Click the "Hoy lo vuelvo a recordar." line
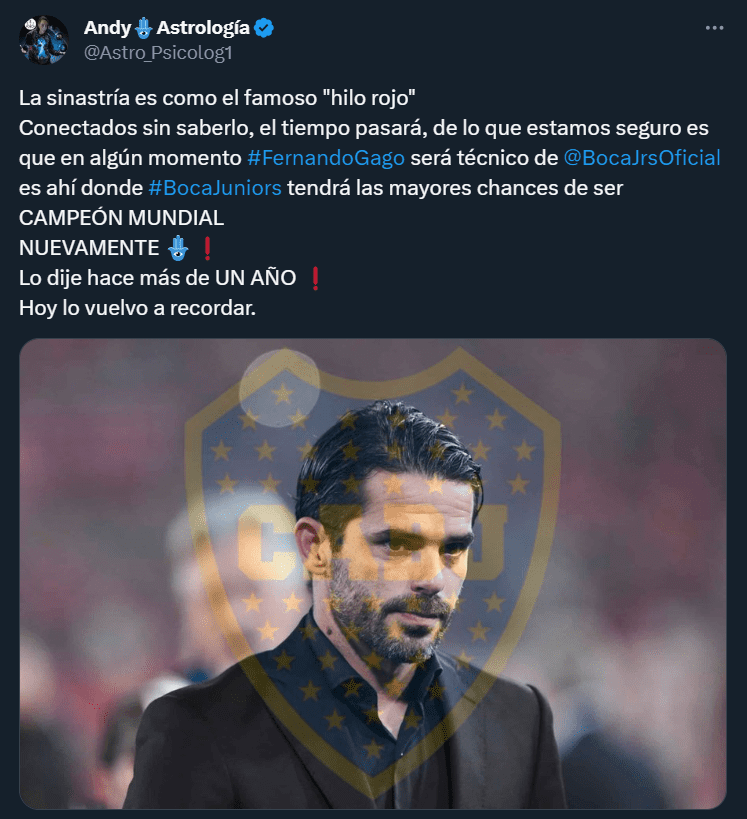Image resolution: width=747 pixels, height=819 pixels. point(137,308)
